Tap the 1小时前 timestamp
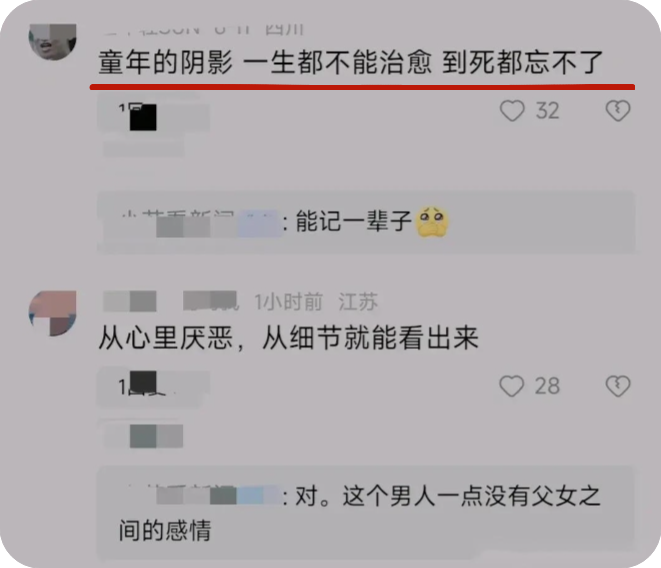Image resolution: width=661 pixels, height=568 pixels. point(289,302)
